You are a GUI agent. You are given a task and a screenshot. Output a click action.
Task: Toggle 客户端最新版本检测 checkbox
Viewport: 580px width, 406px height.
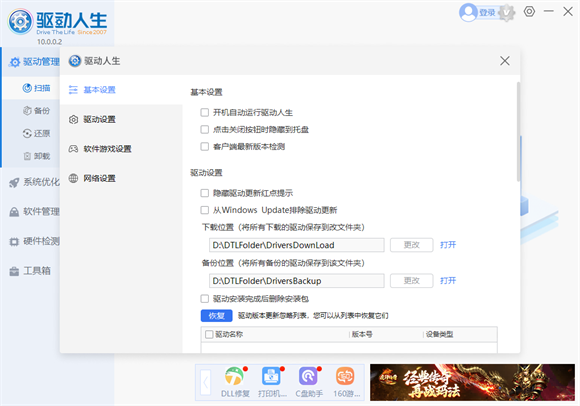pyautogui.click(x=205, y=146)
